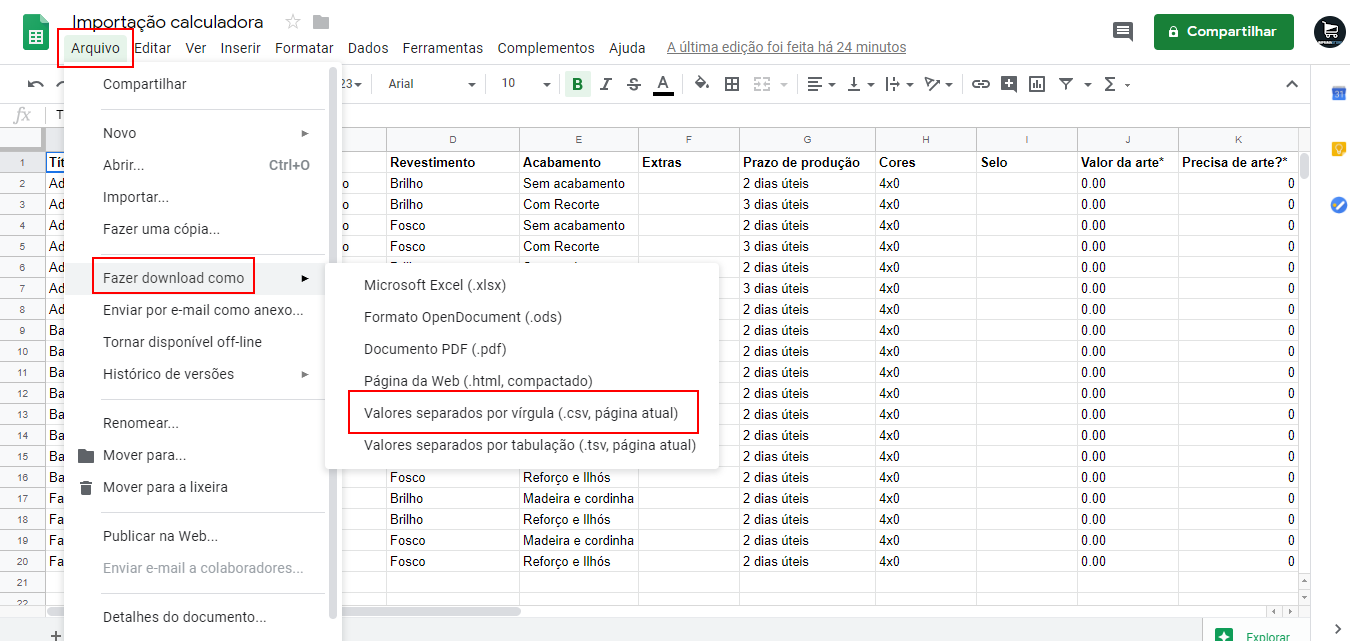
Task: Open the account avatar
Action: 1330,32
